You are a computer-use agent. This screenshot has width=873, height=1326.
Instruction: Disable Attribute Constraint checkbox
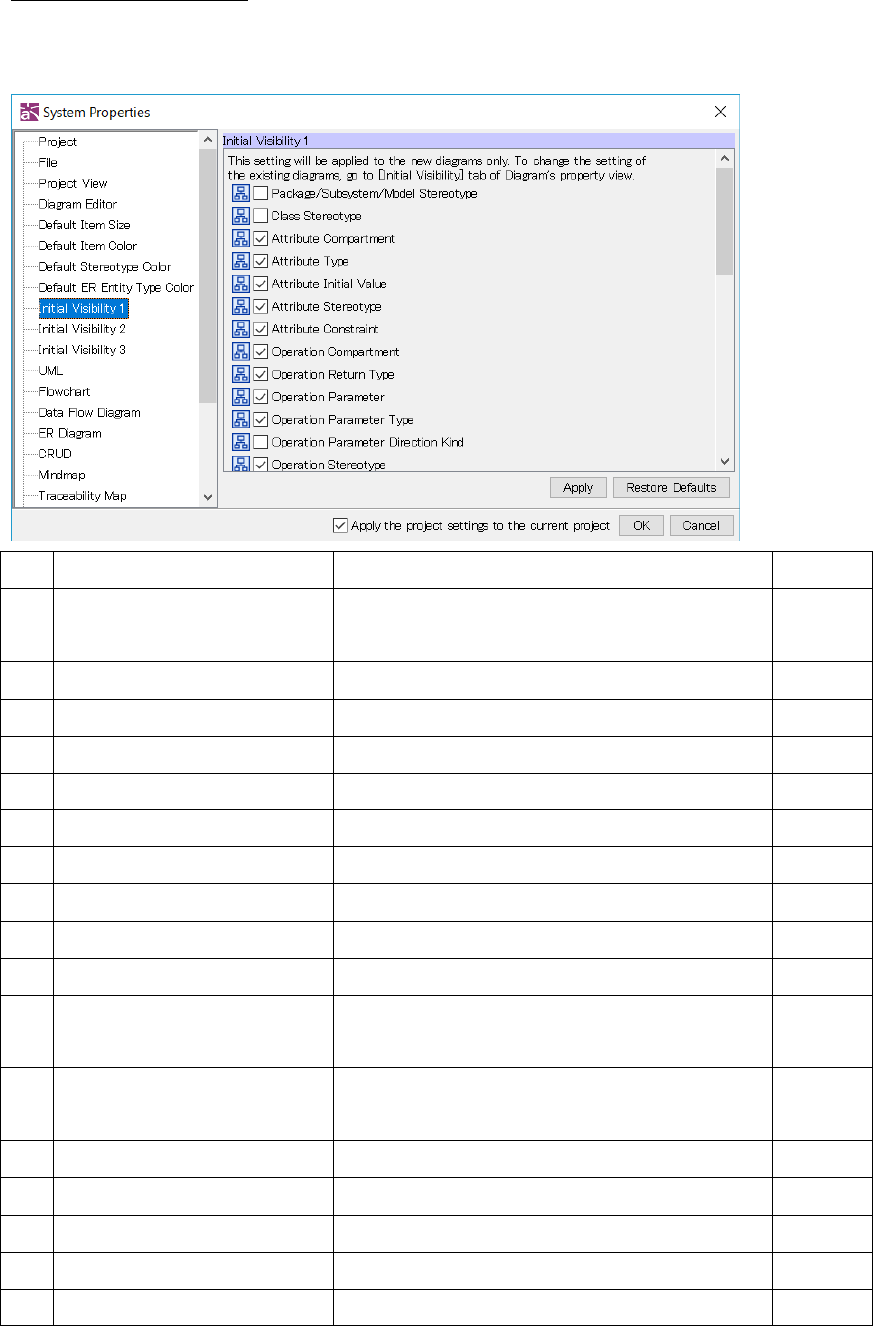pos(260,329)
